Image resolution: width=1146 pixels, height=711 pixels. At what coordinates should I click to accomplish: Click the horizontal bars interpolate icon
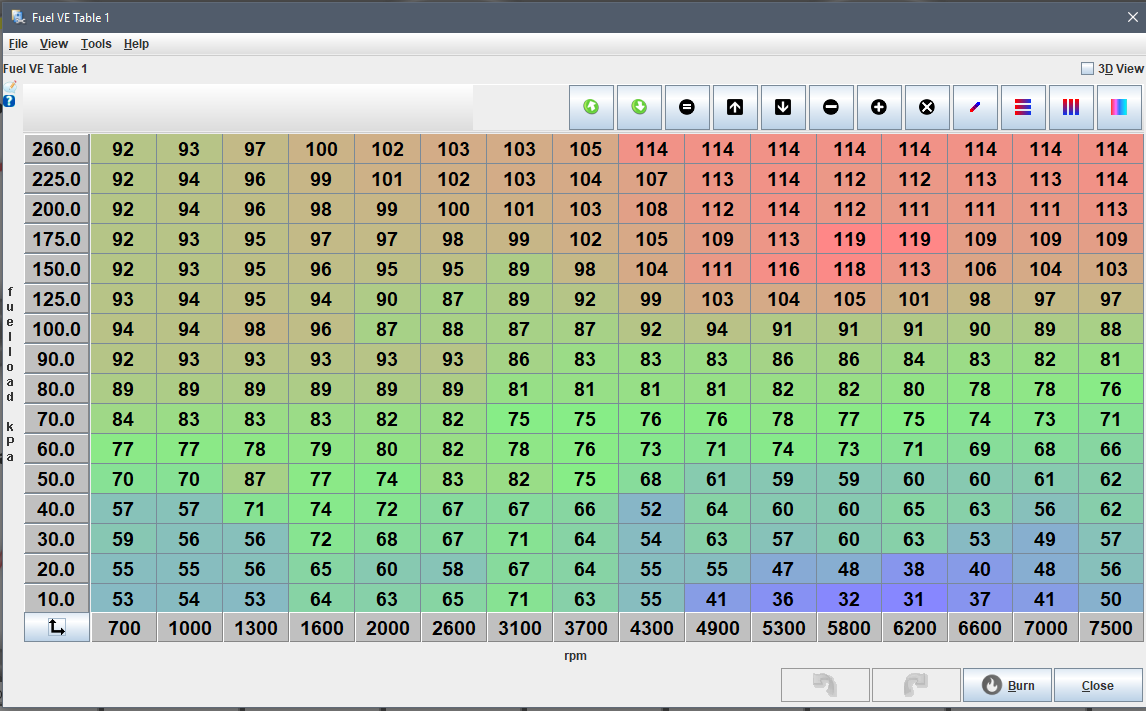tap(1023, 107)
